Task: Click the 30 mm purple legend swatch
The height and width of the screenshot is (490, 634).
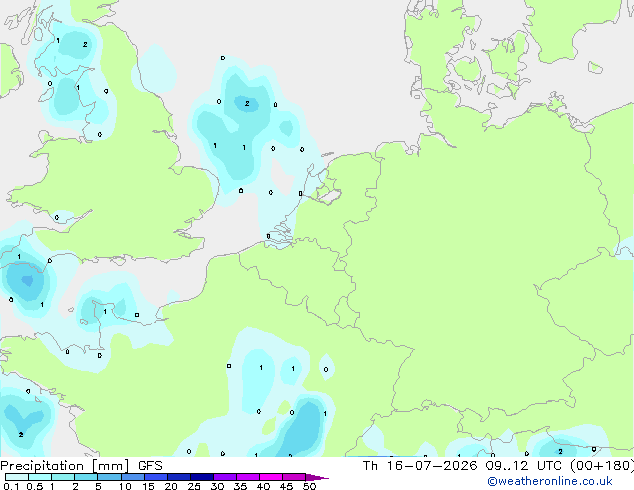Action: tap(225, 477)
